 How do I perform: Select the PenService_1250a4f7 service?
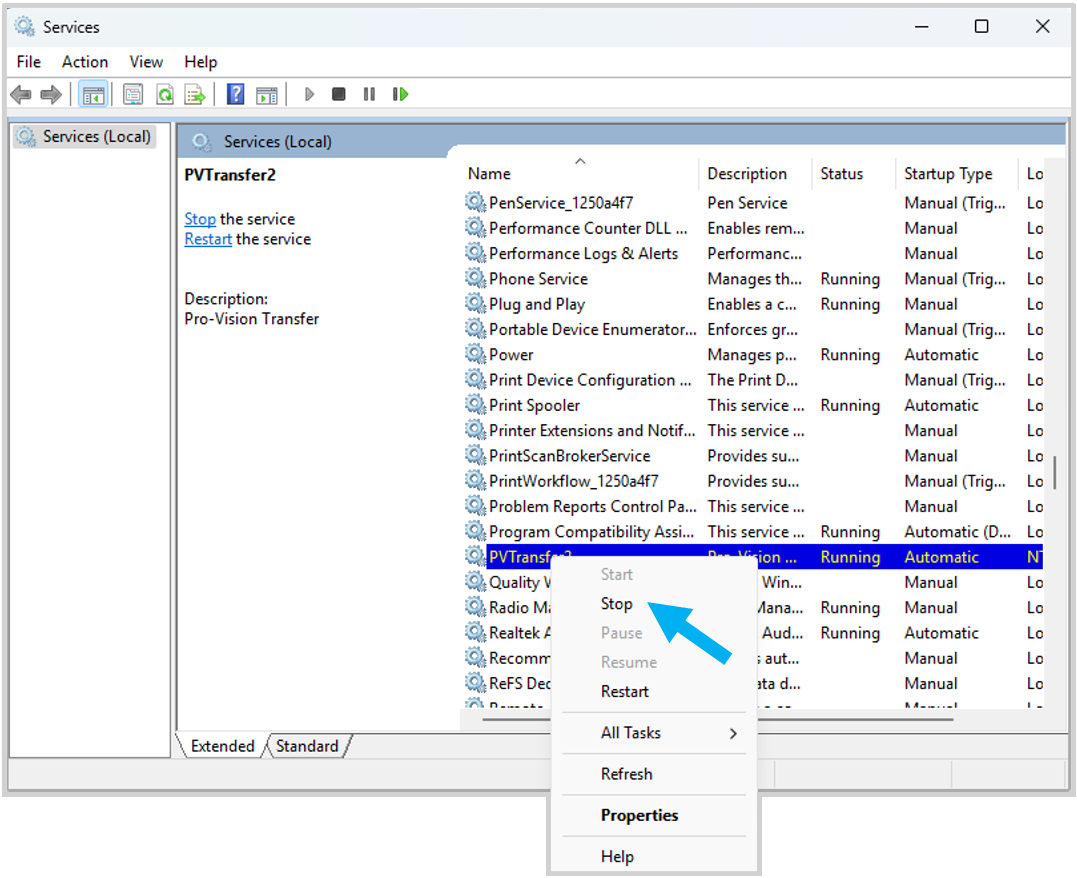tap(753, 203)
